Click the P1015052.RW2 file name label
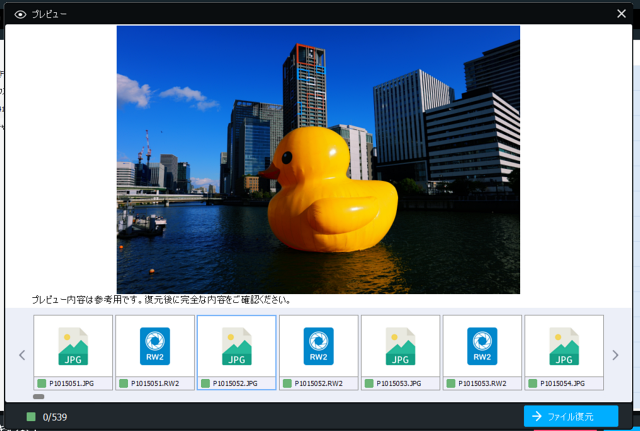The image size is (640, 431). [319, 383]
